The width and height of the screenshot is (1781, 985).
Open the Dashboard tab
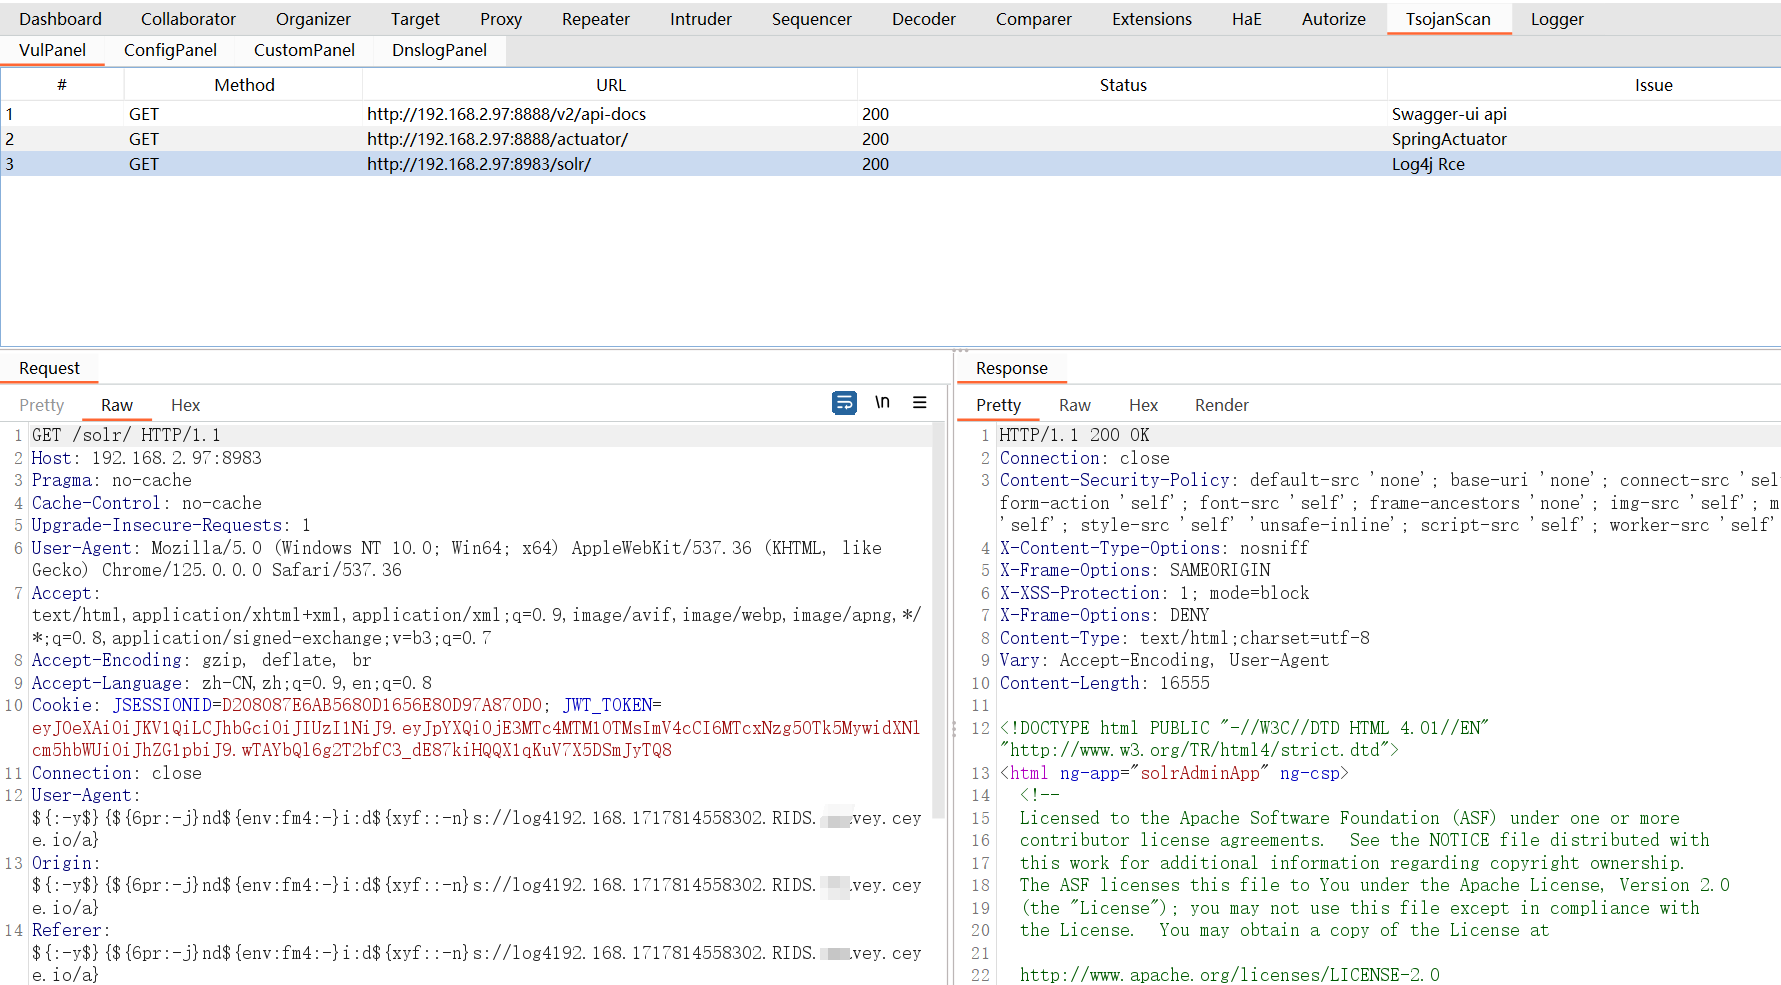click(60, 19)
